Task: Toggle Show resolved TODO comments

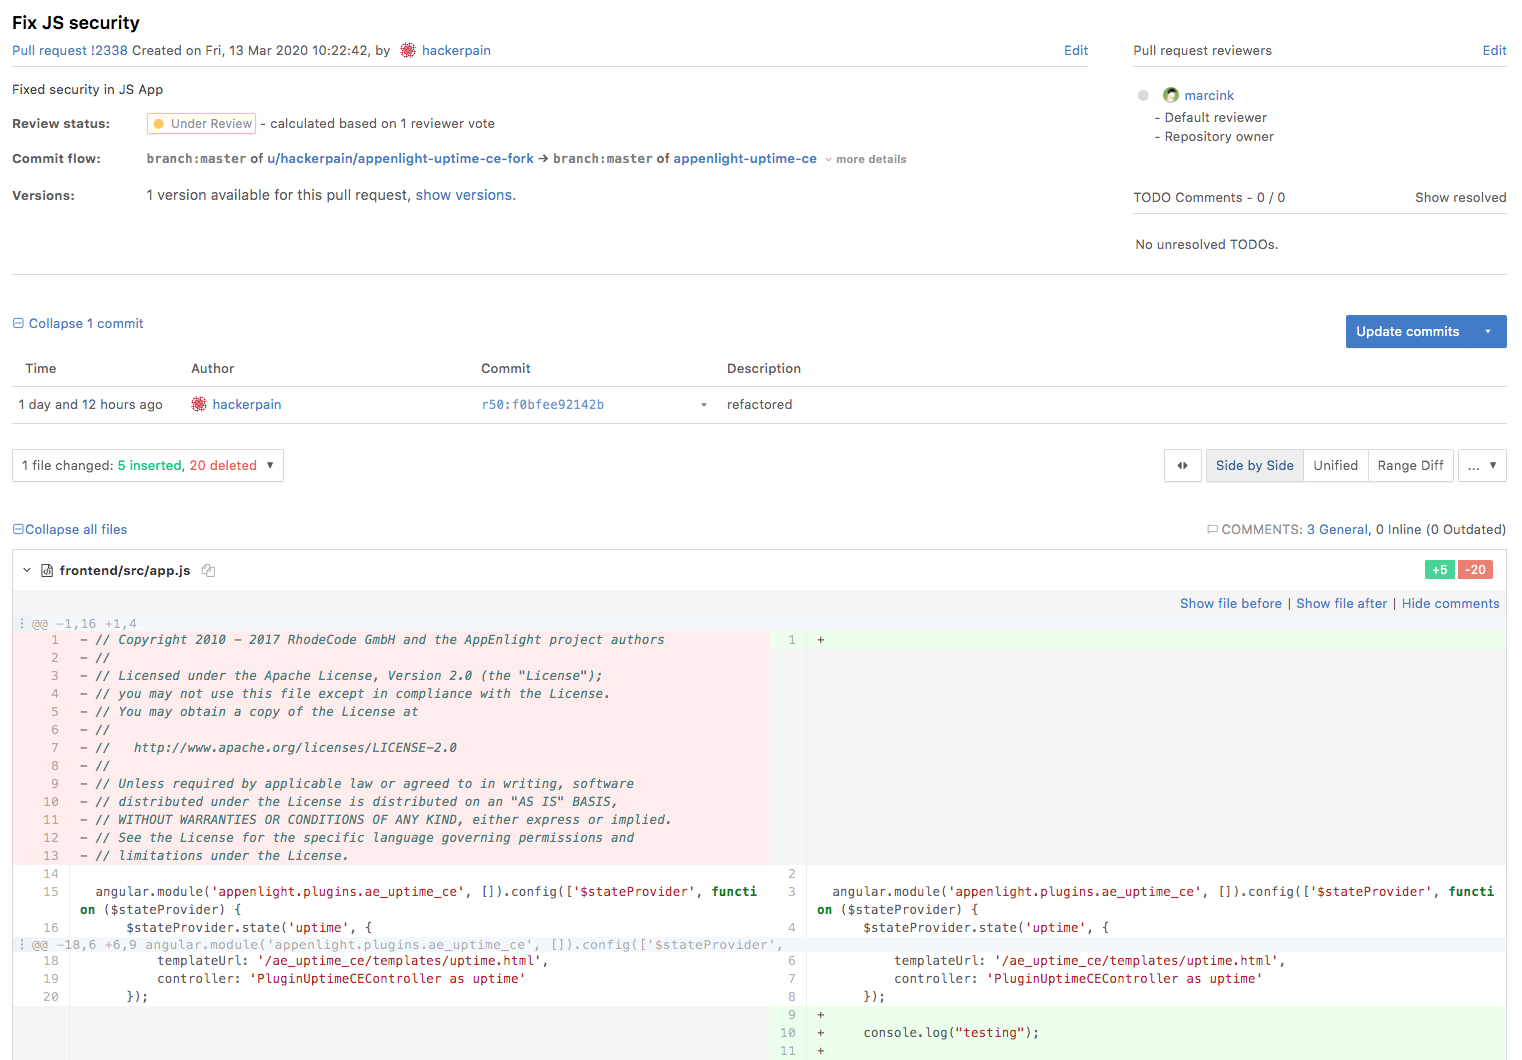Action: 1460,198
